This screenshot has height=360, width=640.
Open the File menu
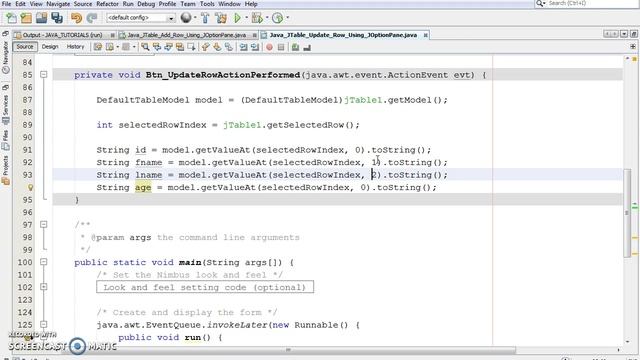click(6, 4)
